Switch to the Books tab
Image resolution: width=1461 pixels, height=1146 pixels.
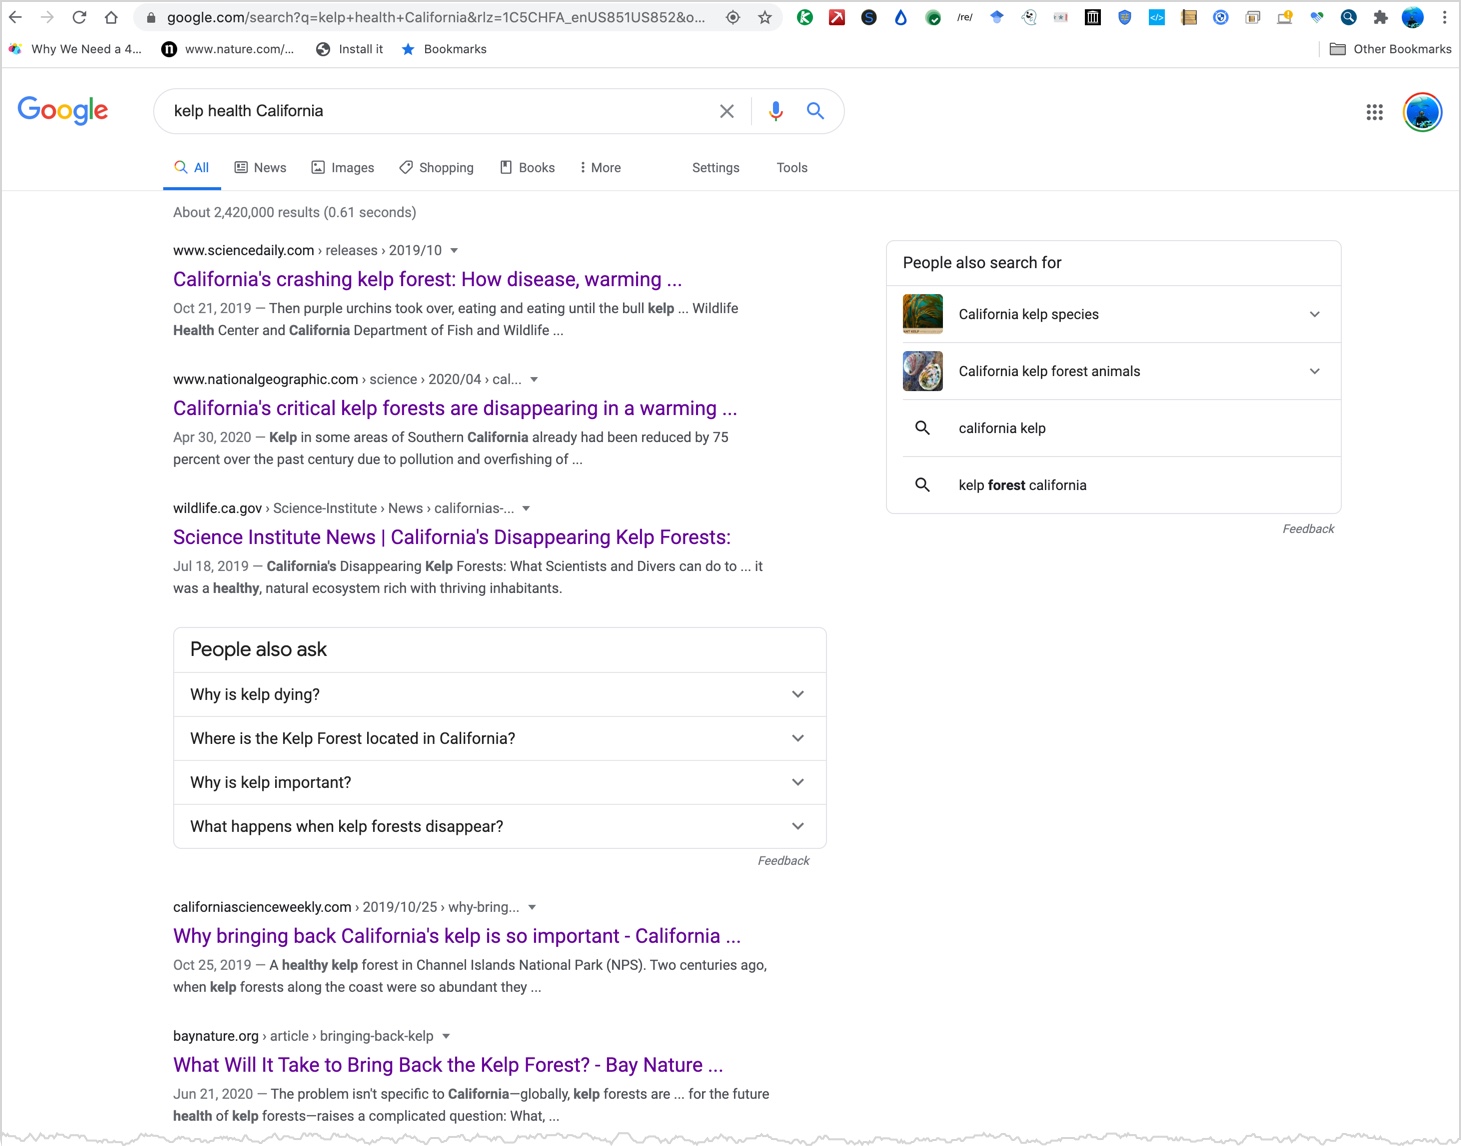pos(527,168)
